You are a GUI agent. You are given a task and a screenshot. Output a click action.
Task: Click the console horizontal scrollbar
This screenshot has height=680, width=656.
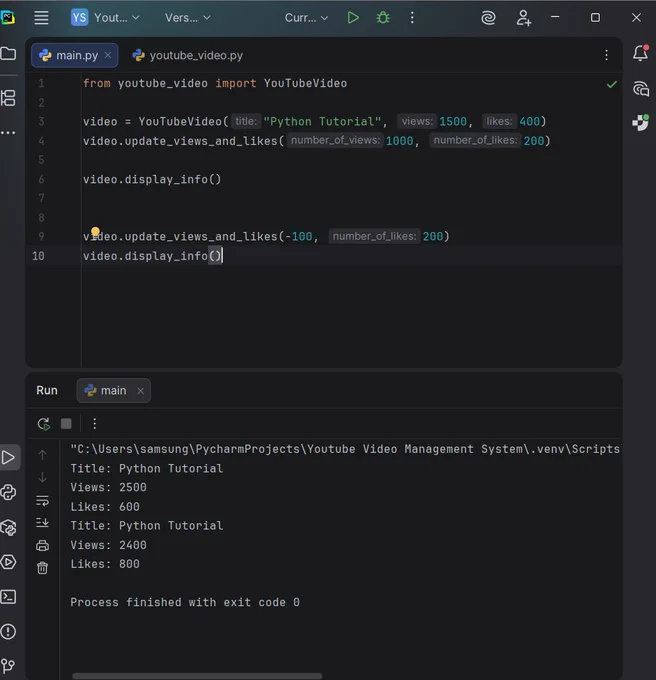[x=197, y=676]
